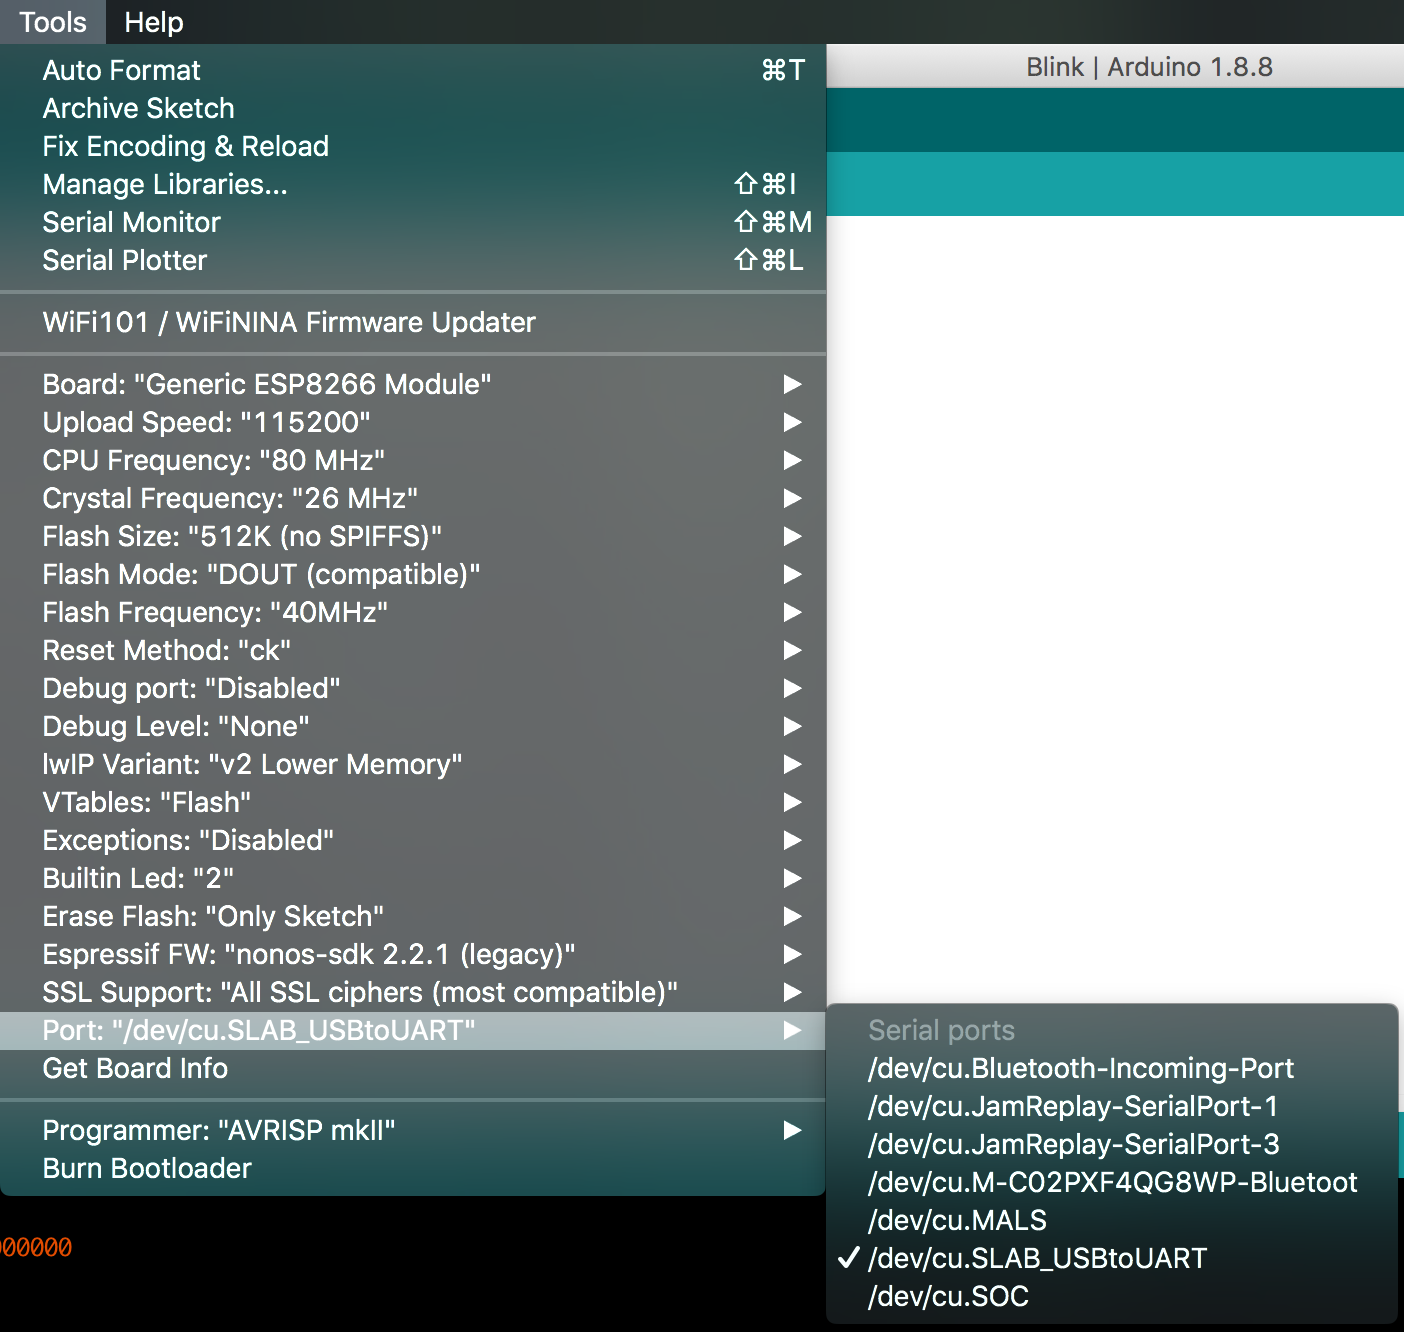Select port /dev/cu.SOC

[1112, 1296]
